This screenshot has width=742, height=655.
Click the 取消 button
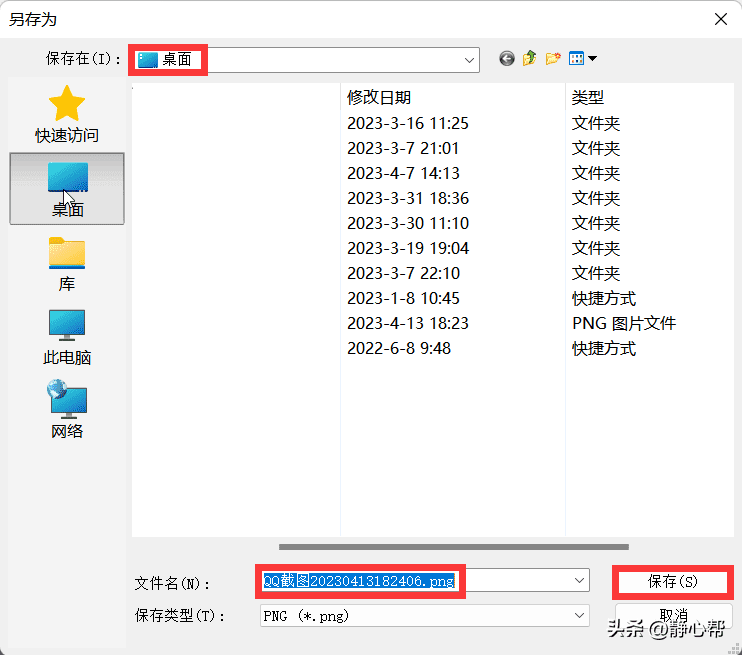point(673,614)
